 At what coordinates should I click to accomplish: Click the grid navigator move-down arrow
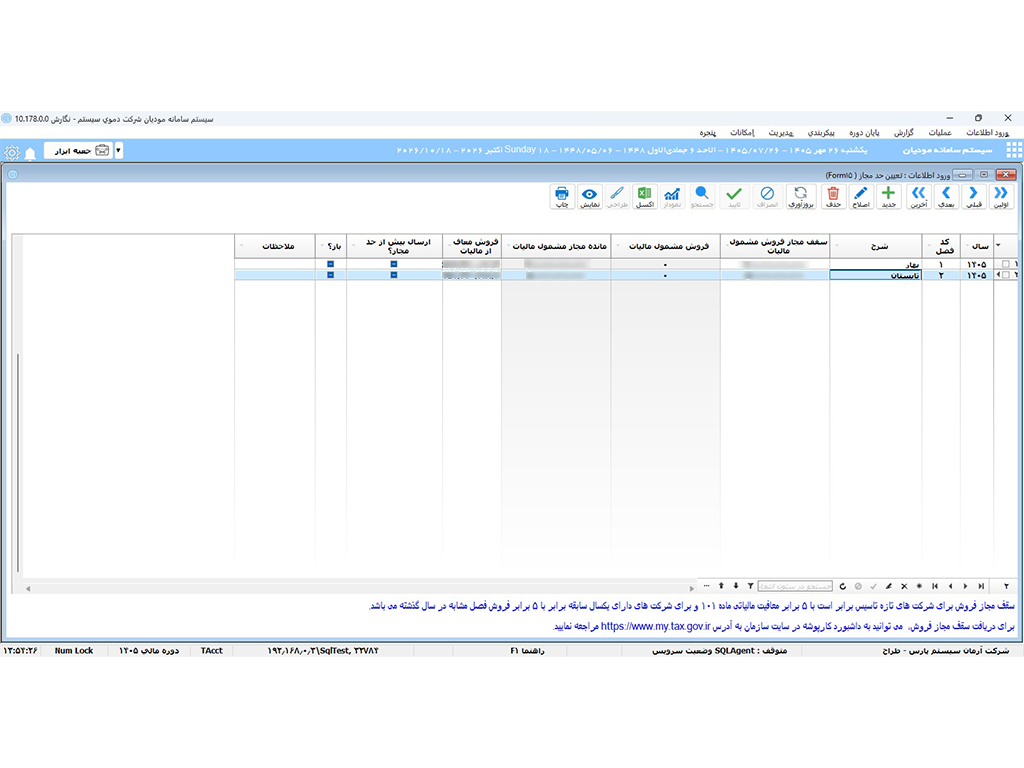point(736,586)
